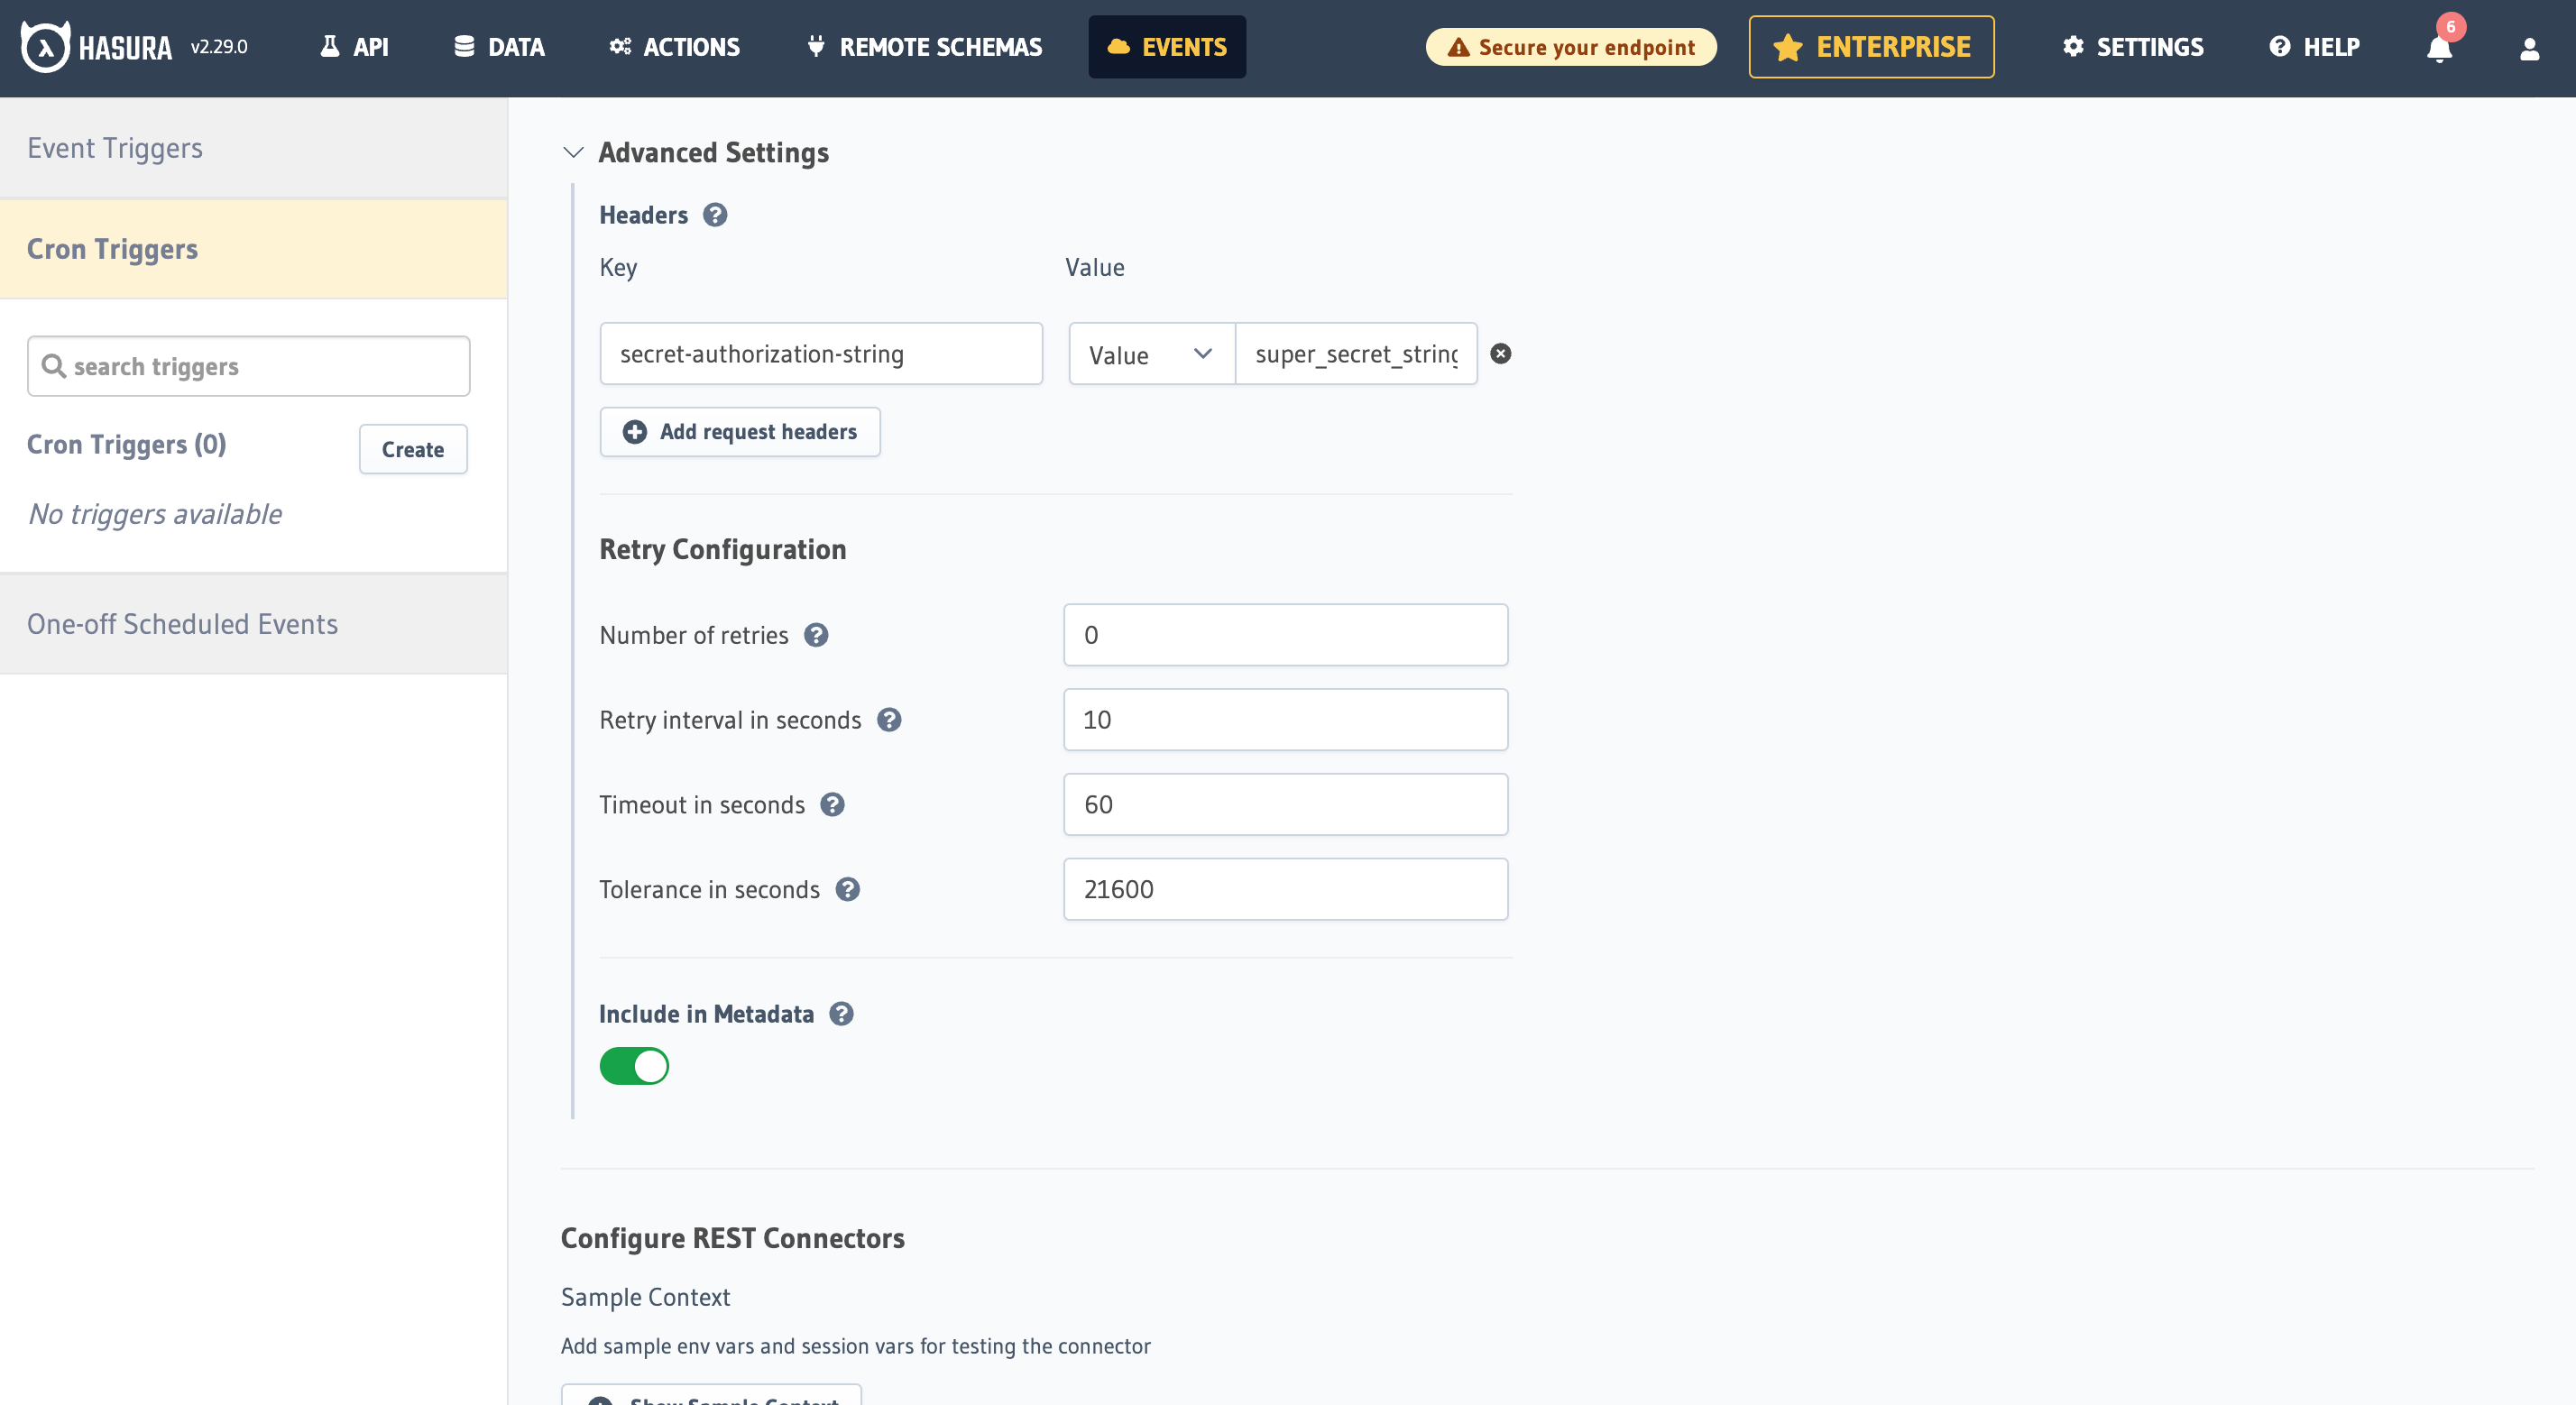Open One-off Scheduled Events section

point(183,623)
